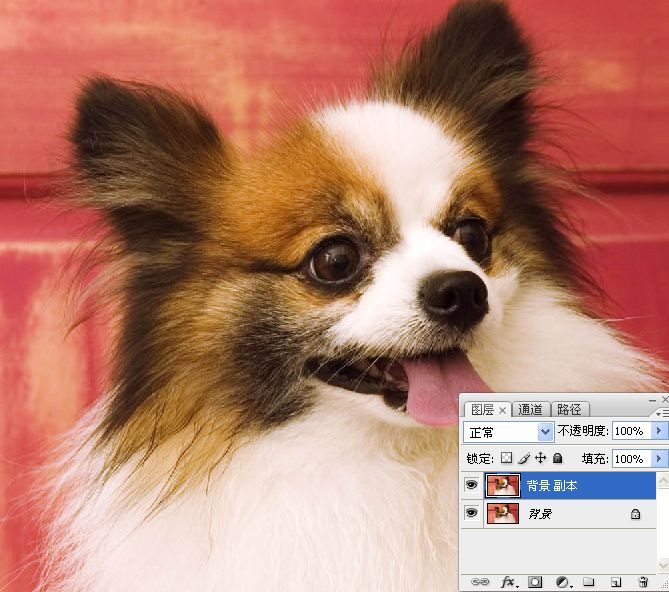Image resolution: width=669 pixels, height=592 pixels.
Task: Create a new layer group folder
Action: point(589,582)
